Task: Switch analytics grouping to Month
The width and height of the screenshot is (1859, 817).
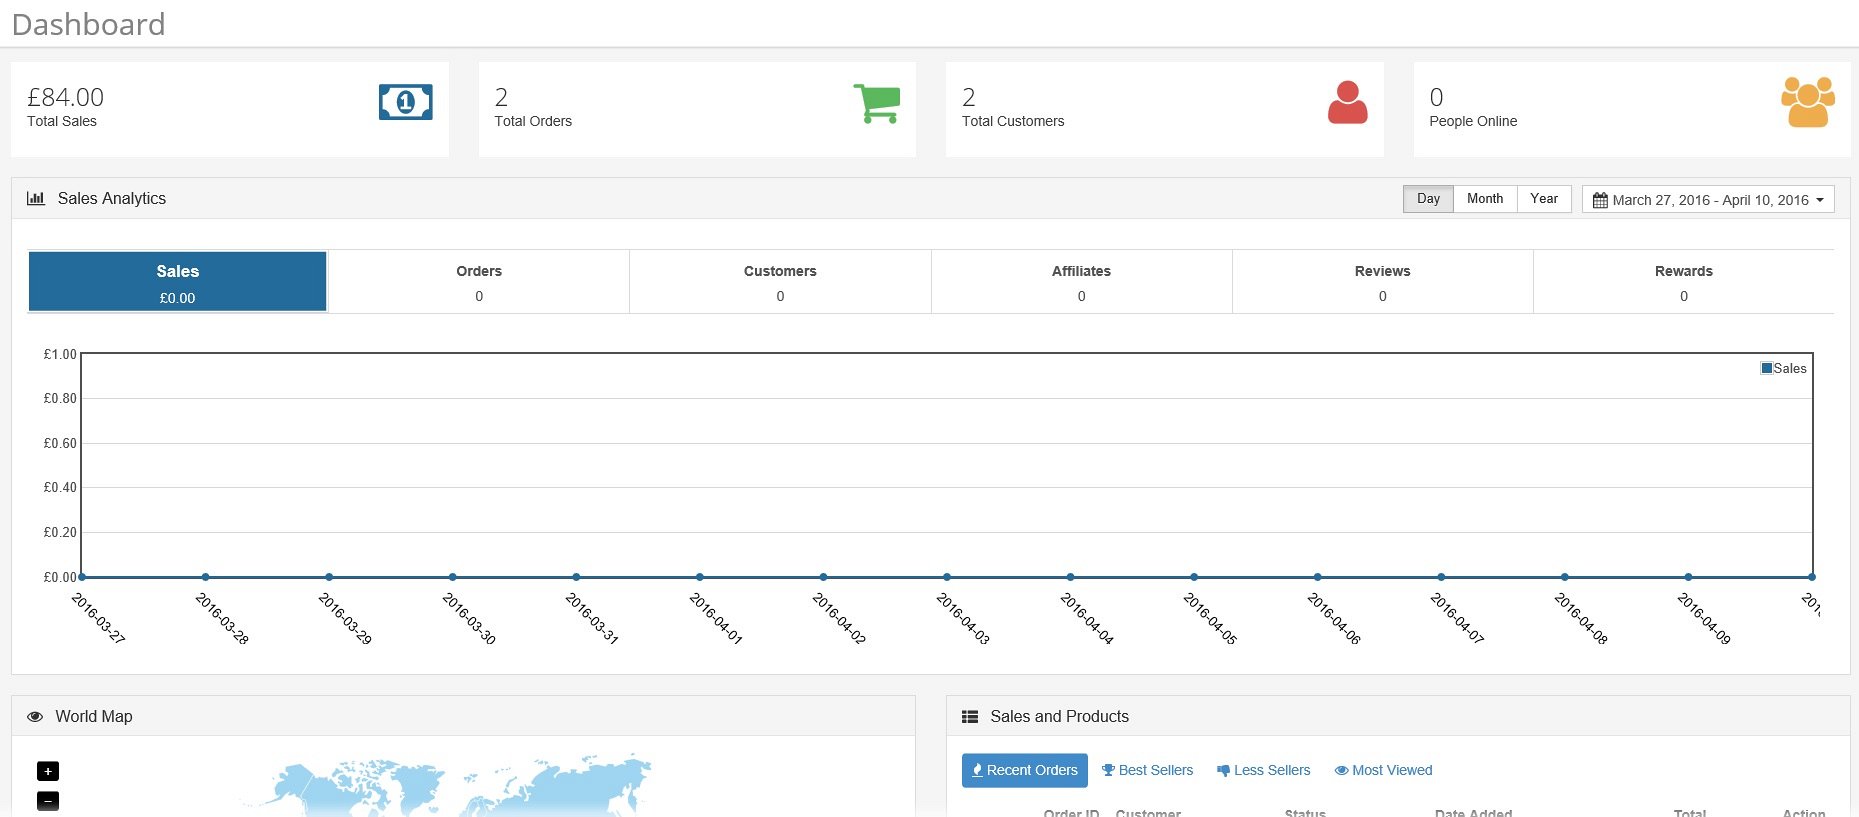Action: pyautogui.click(x=1484, y=199)
